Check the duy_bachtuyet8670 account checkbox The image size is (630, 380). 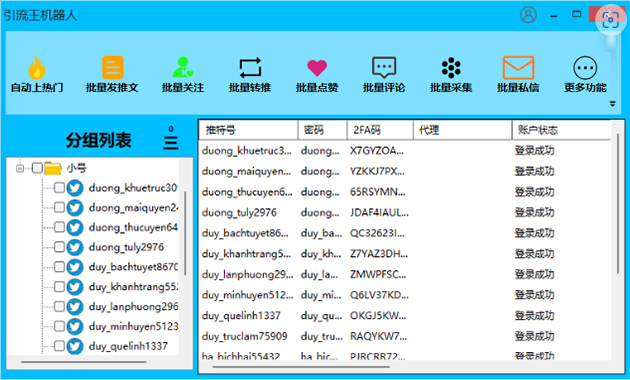click(x=59, y=267)
